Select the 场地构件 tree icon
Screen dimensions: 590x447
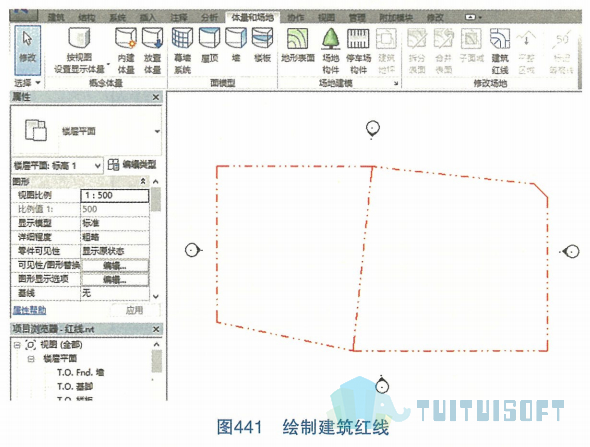(x=331, y=39)
